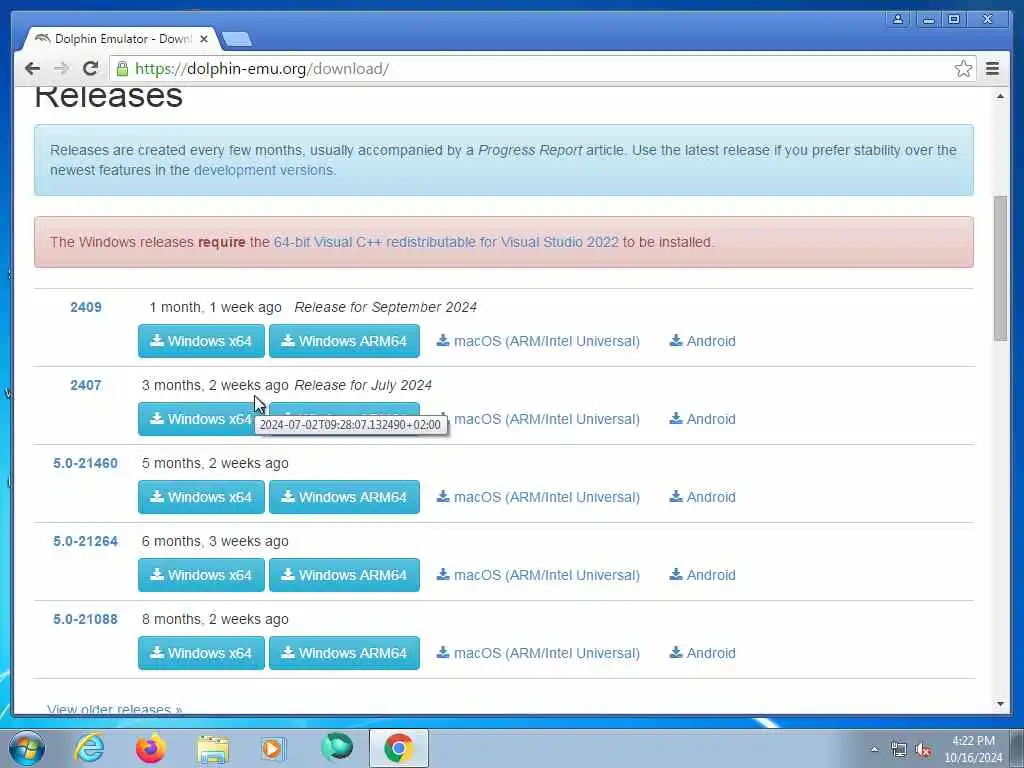Download 5.0-21460 Windows x64 build

pyautogui.click(x=201, y=497)
